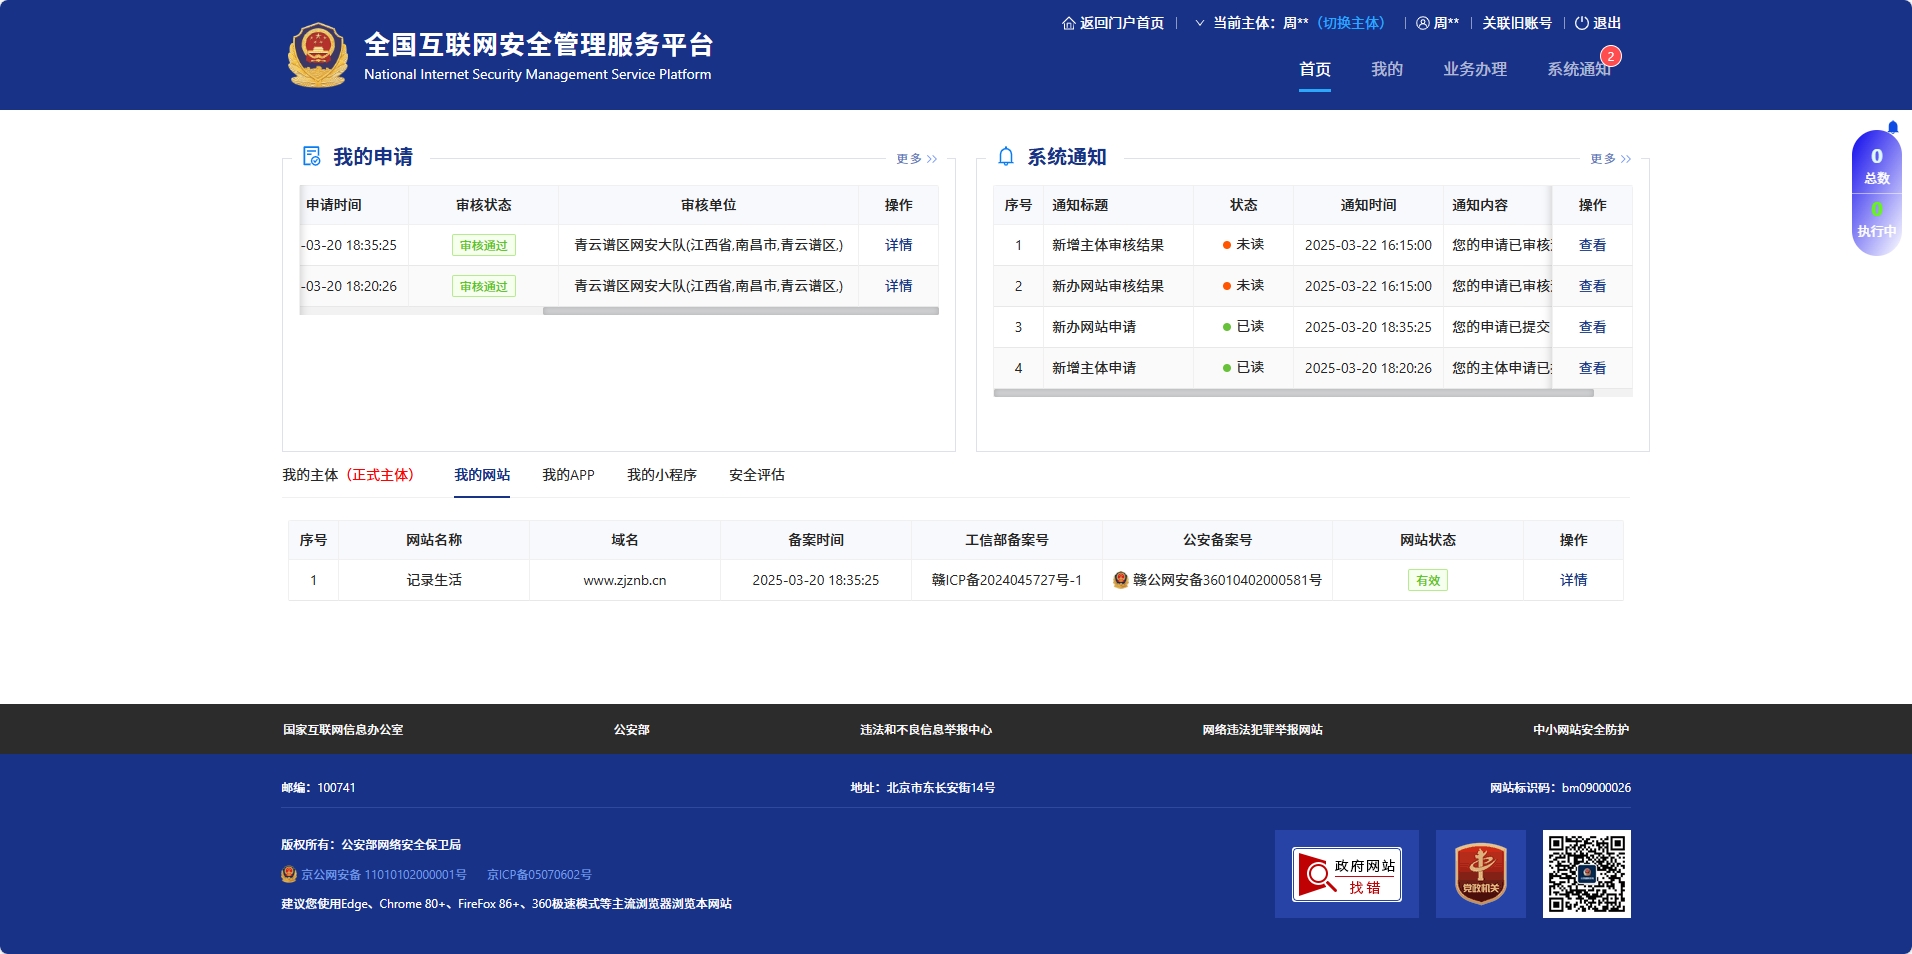Open the 业务办理 navigation menu
The height and width of the screenshot is (954, 1912).
(1474, 69)
